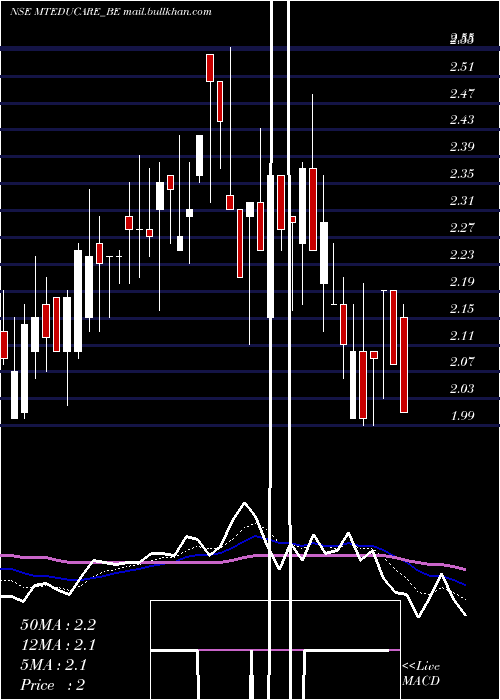
Task: Click the Price : 2 readout
Action: pyautogui.click(x=53, y=685)
